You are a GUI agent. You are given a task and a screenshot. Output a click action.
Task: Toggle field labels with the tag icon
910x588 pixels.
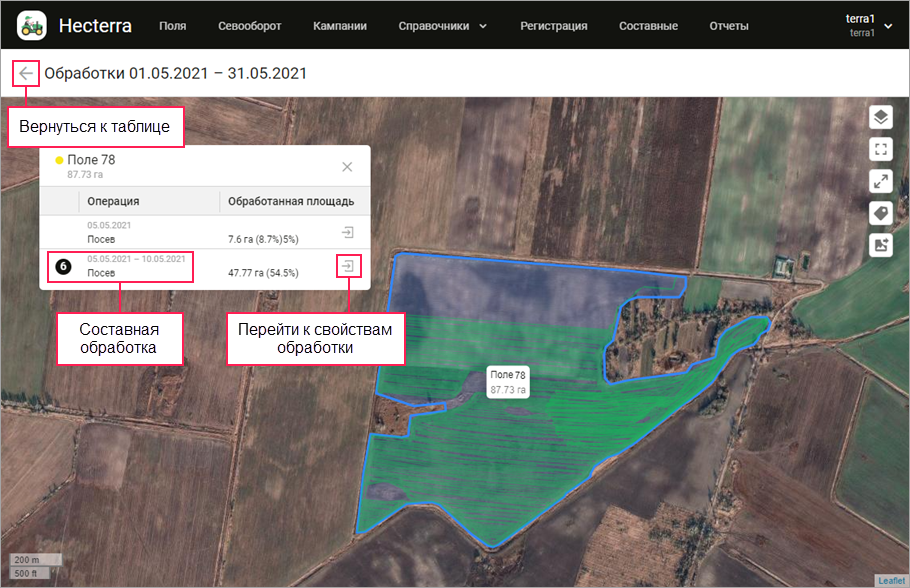click(x=880, y=213)
